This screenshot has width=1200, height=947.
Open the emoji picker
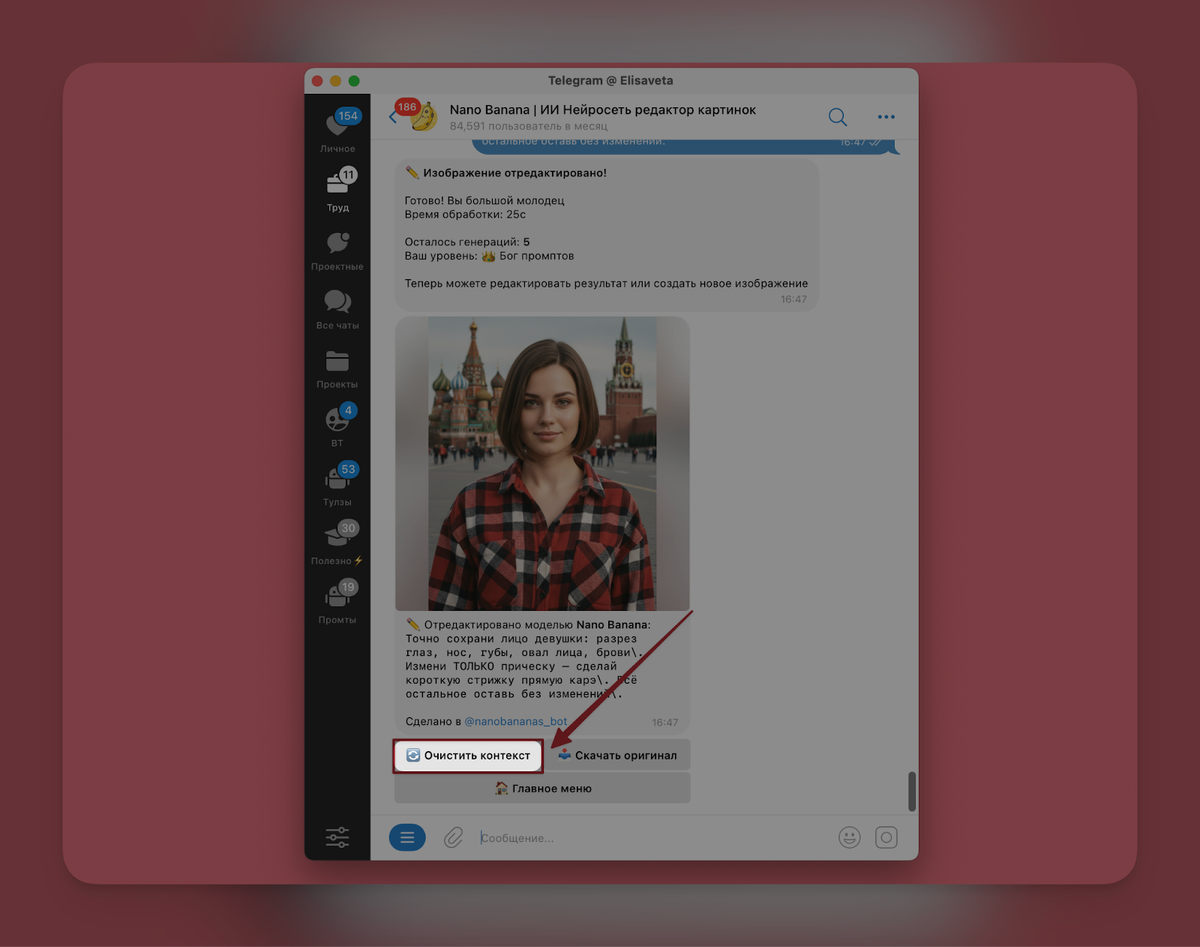850,838
